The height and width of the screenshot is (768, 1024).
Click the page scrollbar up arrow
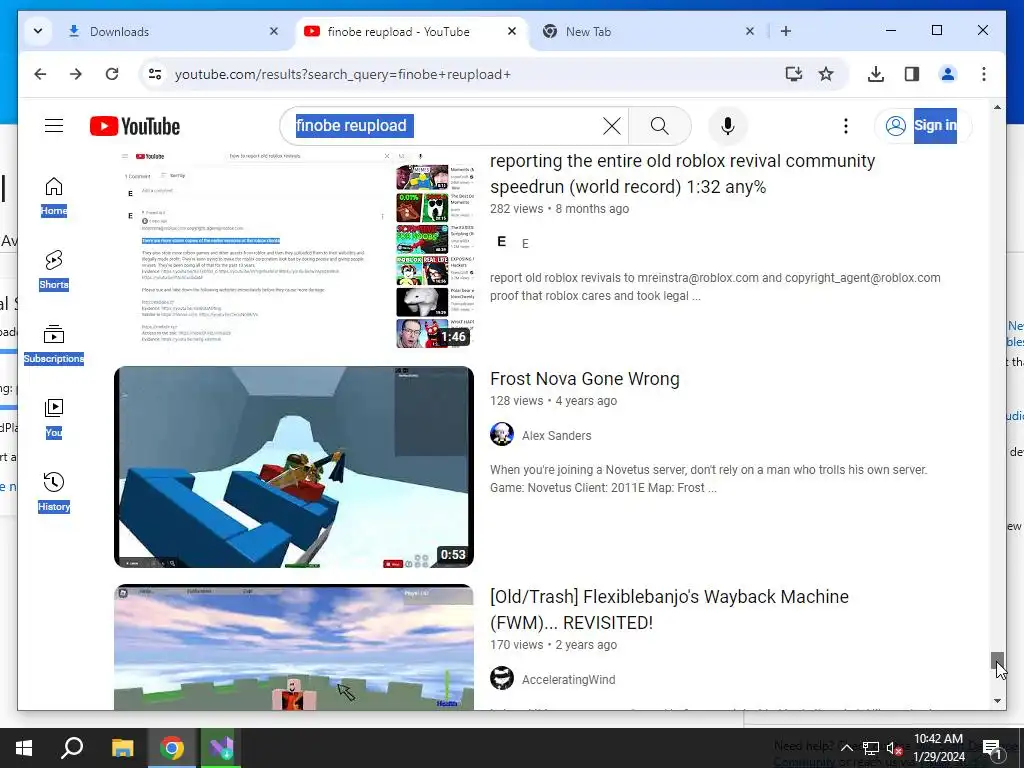(997, 107)
